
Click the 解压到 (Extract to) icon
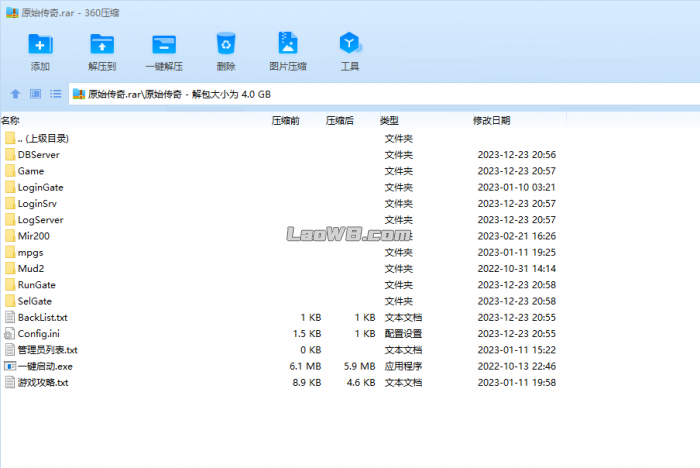(x=102, y=45)
